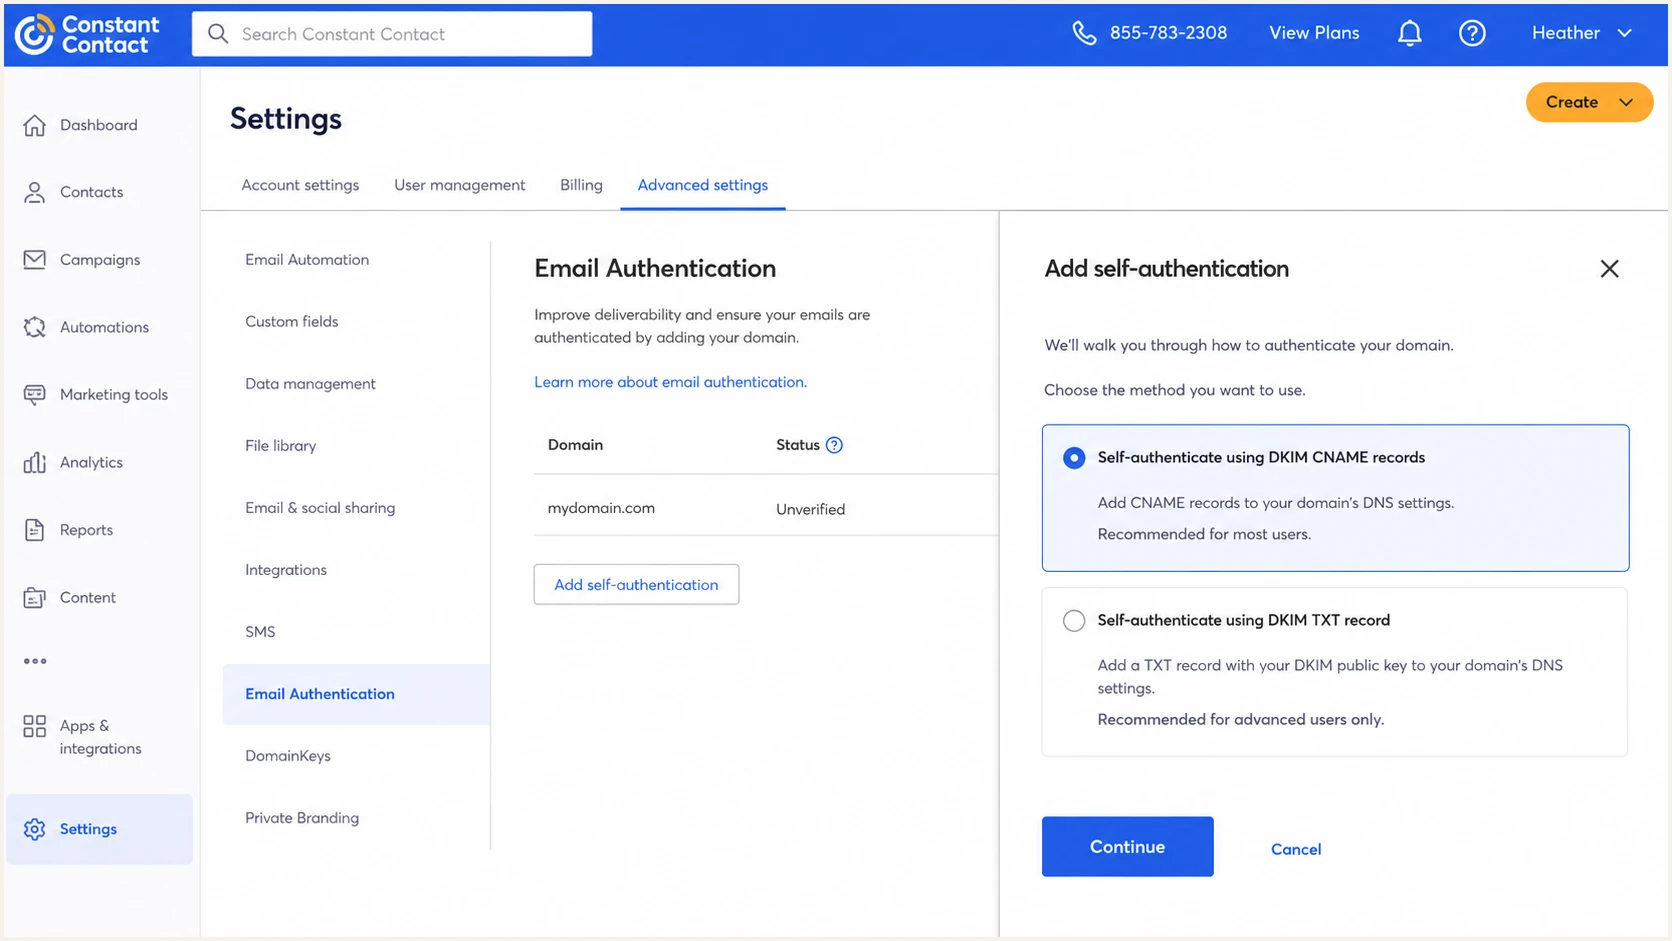Click the Reports document icon
This screenshot has height=941, width=1672.
click(35, 530)
